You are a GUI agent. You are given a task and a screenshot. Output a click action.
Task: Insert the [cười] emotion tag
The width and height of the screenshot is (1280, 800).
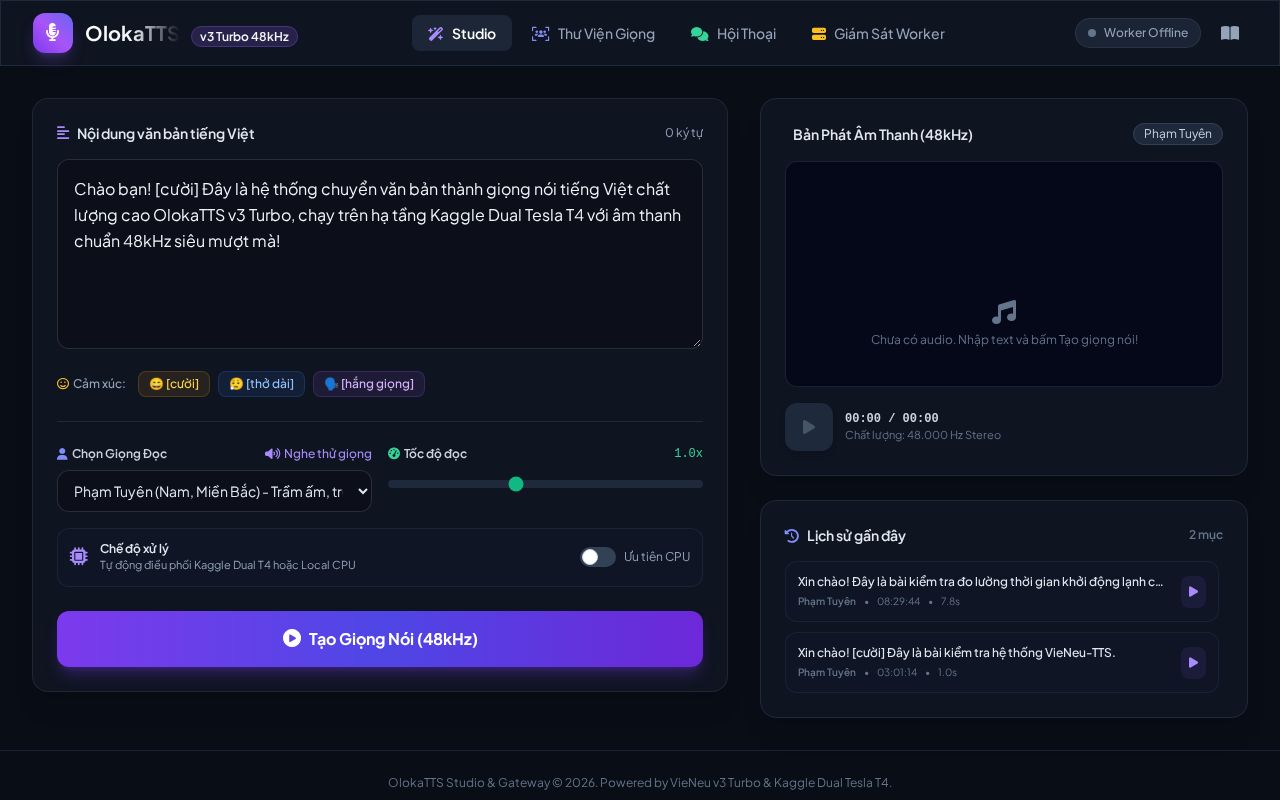(174, 384)
